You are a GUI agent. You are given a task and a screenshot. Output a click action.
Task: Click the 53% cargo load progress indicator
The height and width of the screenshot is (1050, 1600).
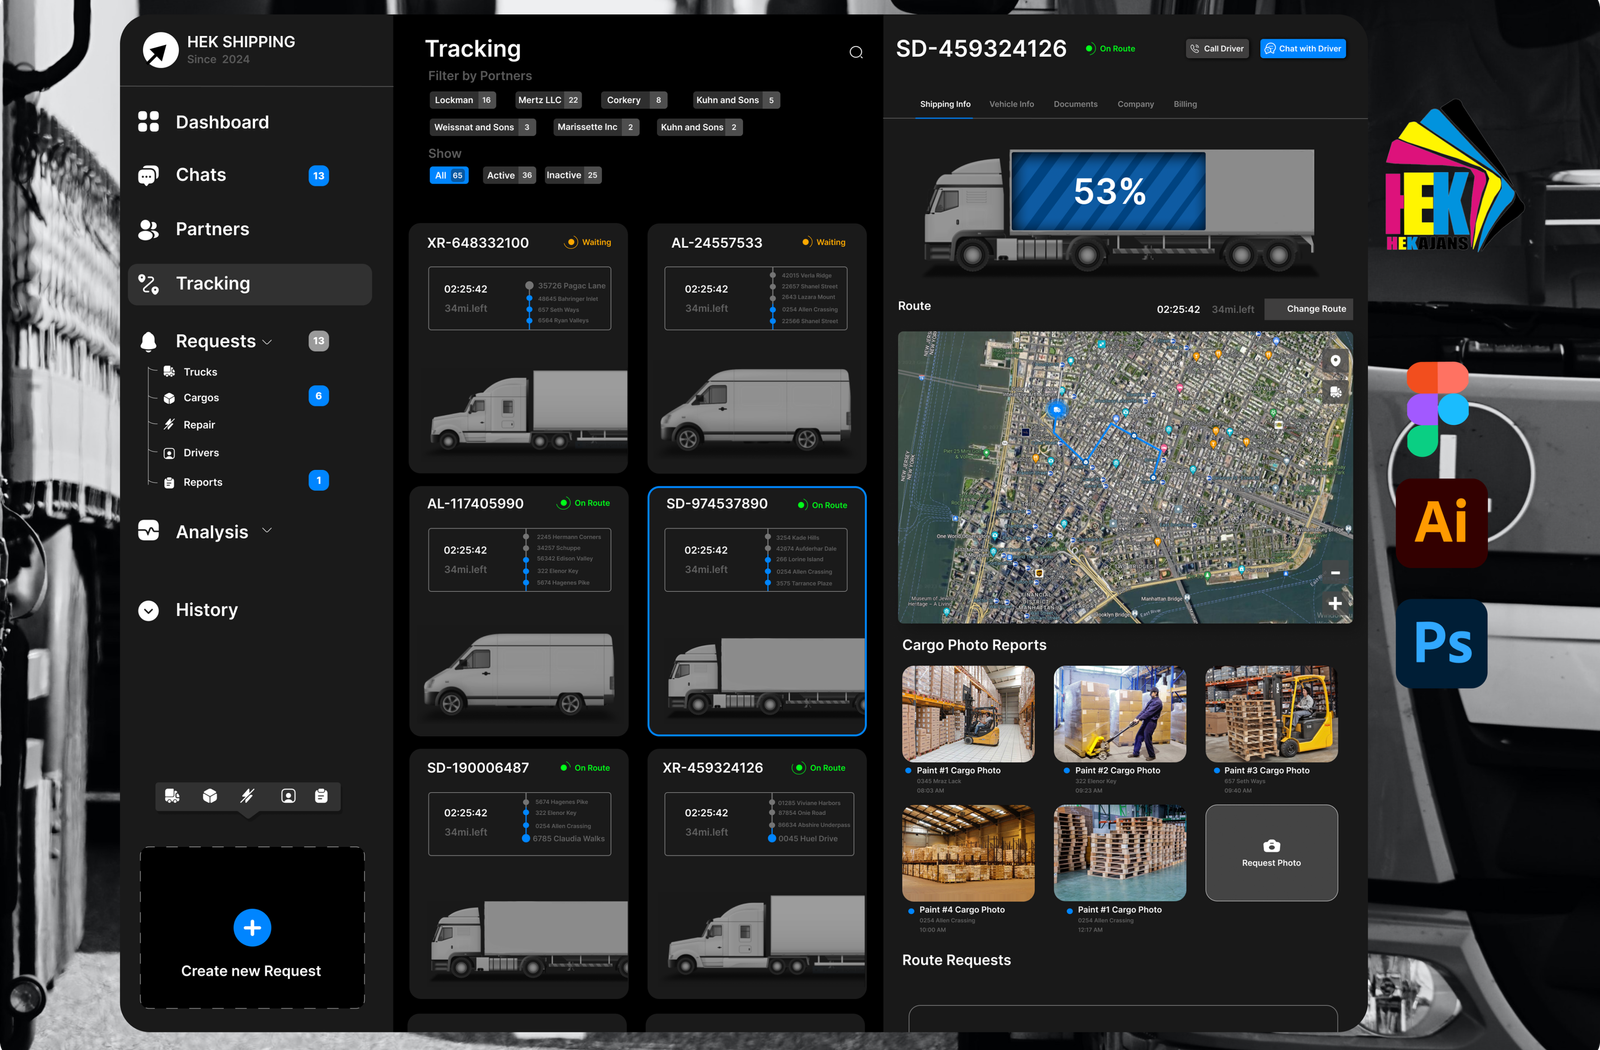tap(1108, 191)
